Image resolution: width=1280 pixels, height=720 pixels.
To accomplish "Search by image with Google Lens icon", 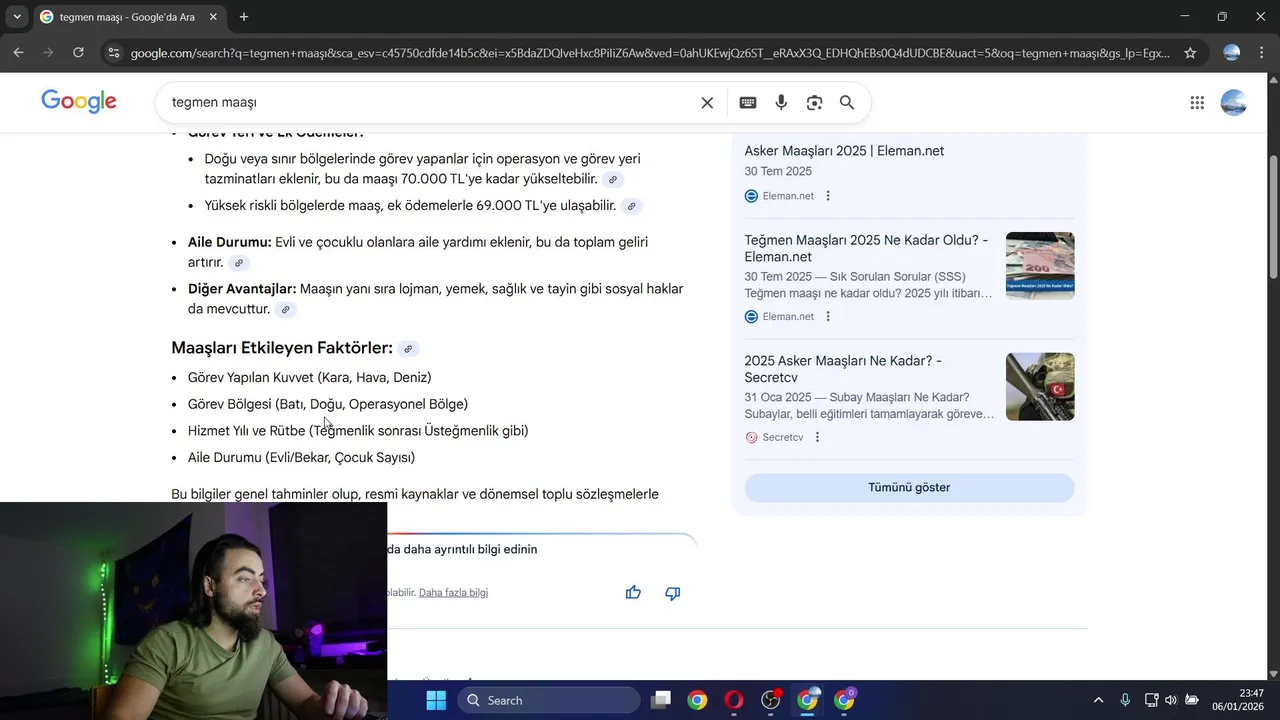I will [x=814, y=102].
